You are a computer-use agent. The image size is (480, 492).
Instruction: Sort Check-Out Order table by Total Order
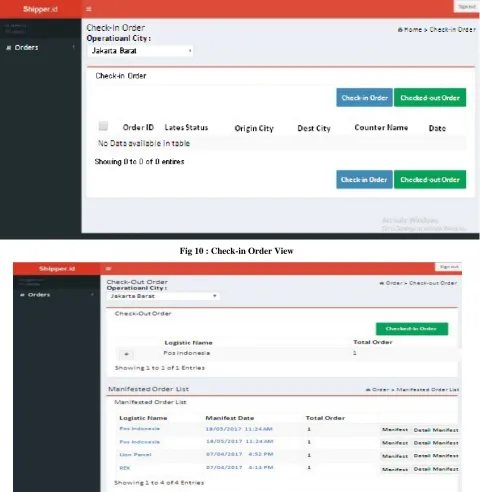(x=373, y=342)
